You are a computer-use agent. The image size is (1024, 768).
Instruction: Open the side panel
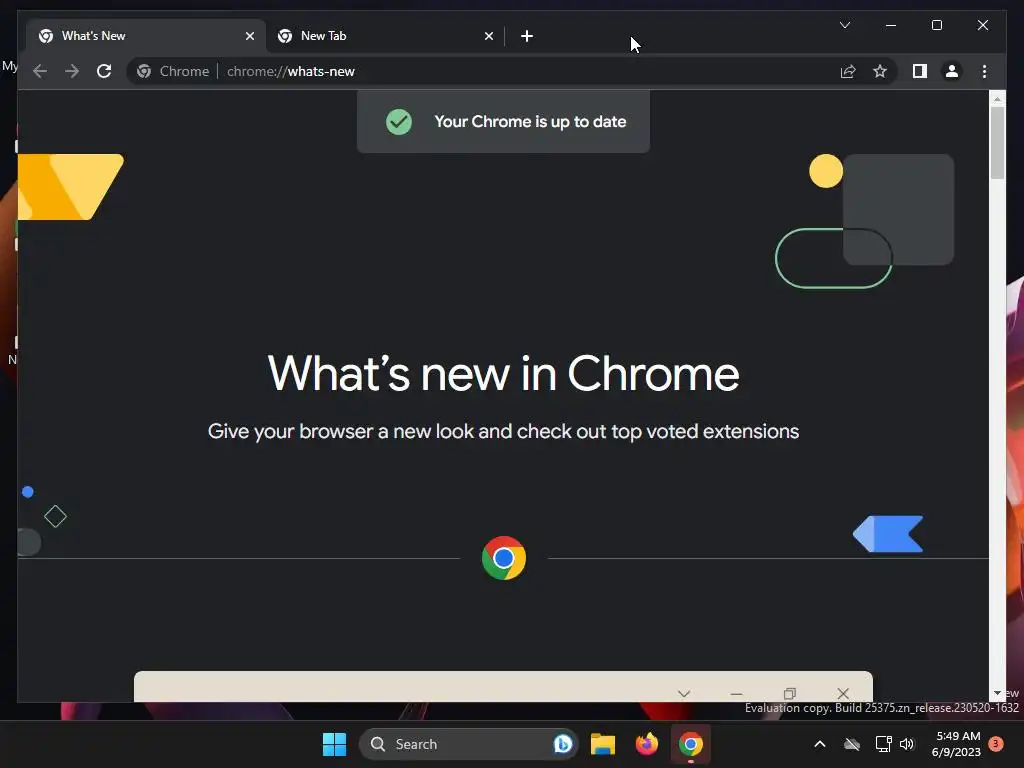(920, 71)
